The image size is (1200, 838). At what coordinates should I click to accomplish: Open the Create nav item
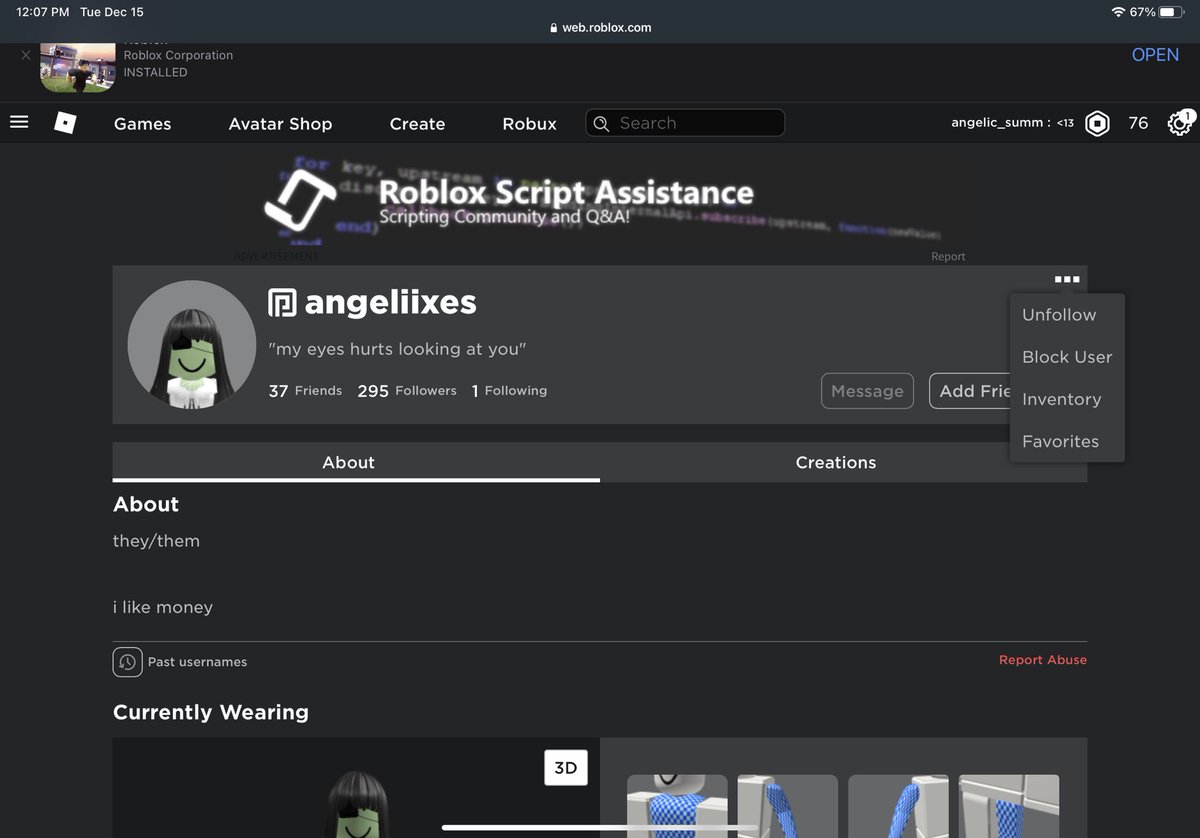click(417, 124)
